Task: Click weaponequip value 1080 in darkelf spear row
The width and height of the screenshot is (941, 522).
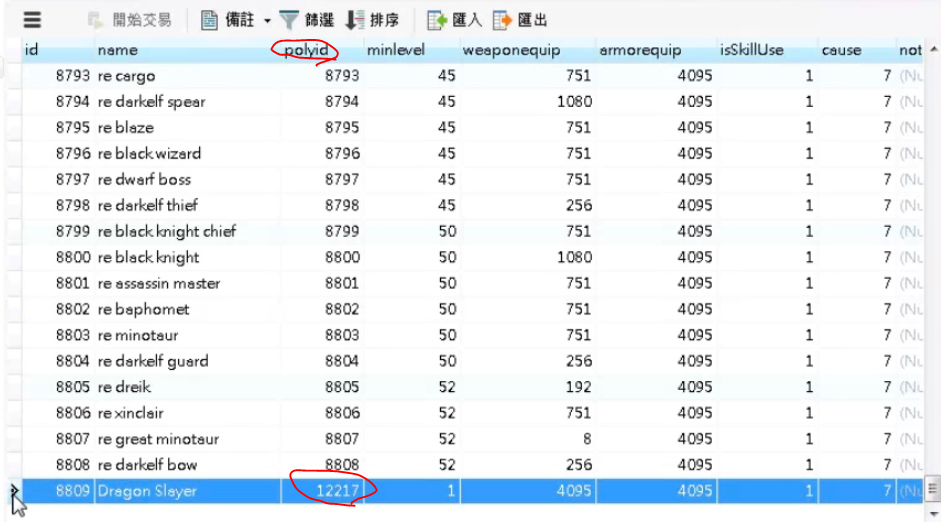Action: (528, 101)
